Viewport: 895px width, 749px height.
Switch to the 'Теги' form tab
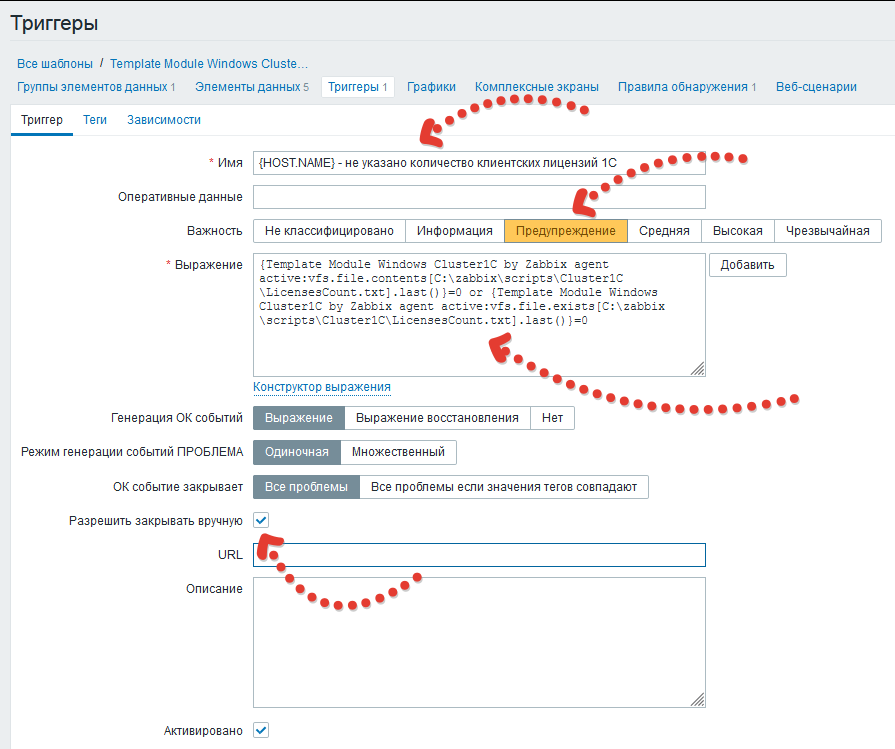coord(95,120)
